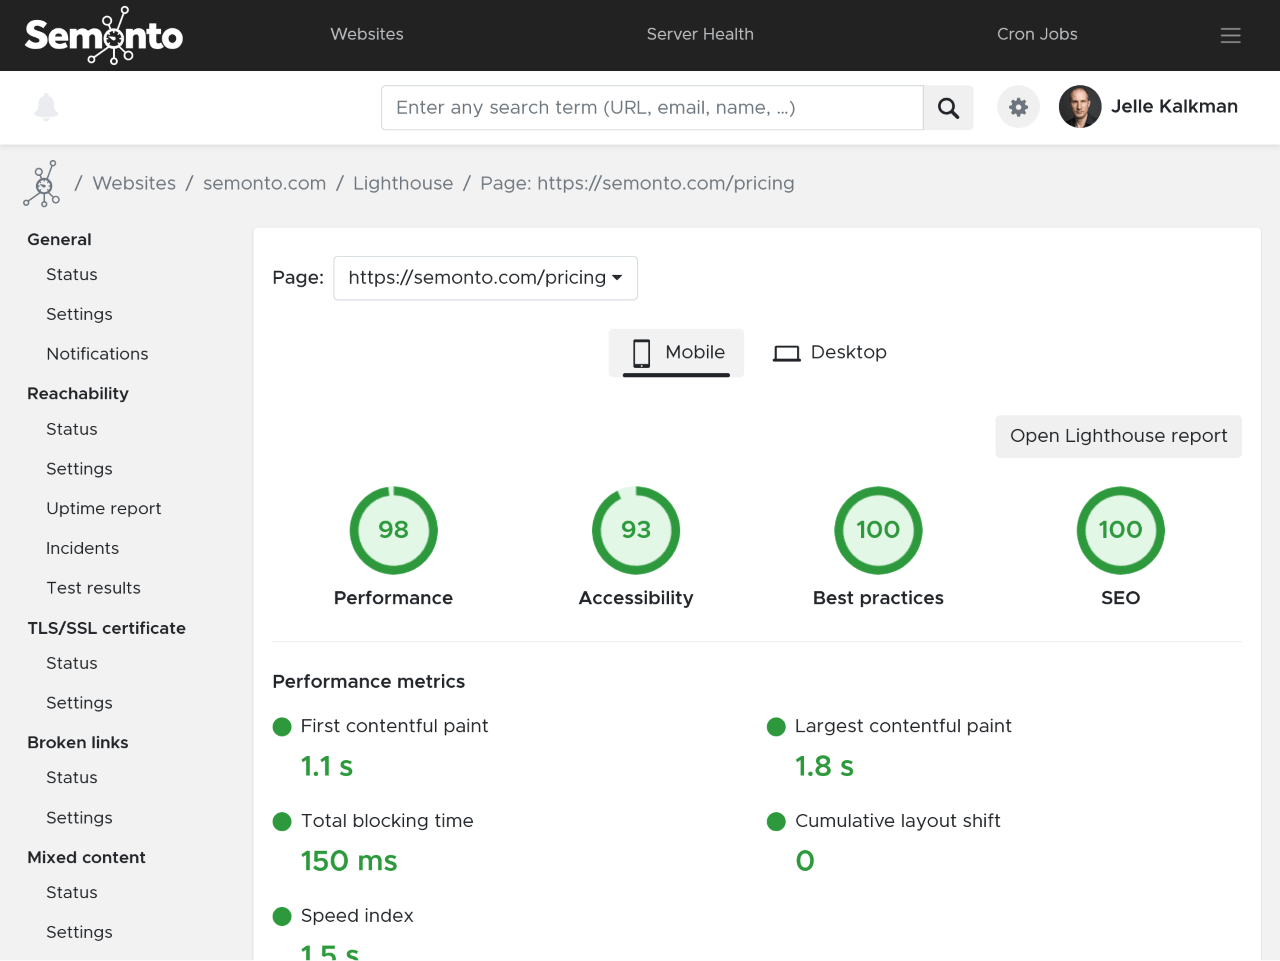
Task: Go to Server Health in top navigation
Action: (x=700, y=34)
